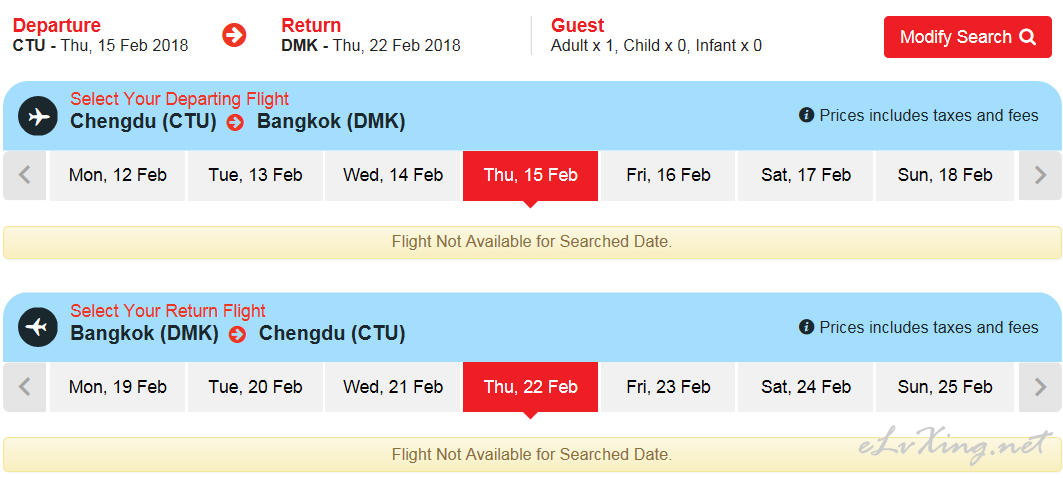1063x478 pixels.
Task: Show earlier departing dates with left chevron
Action: (25, 176)
